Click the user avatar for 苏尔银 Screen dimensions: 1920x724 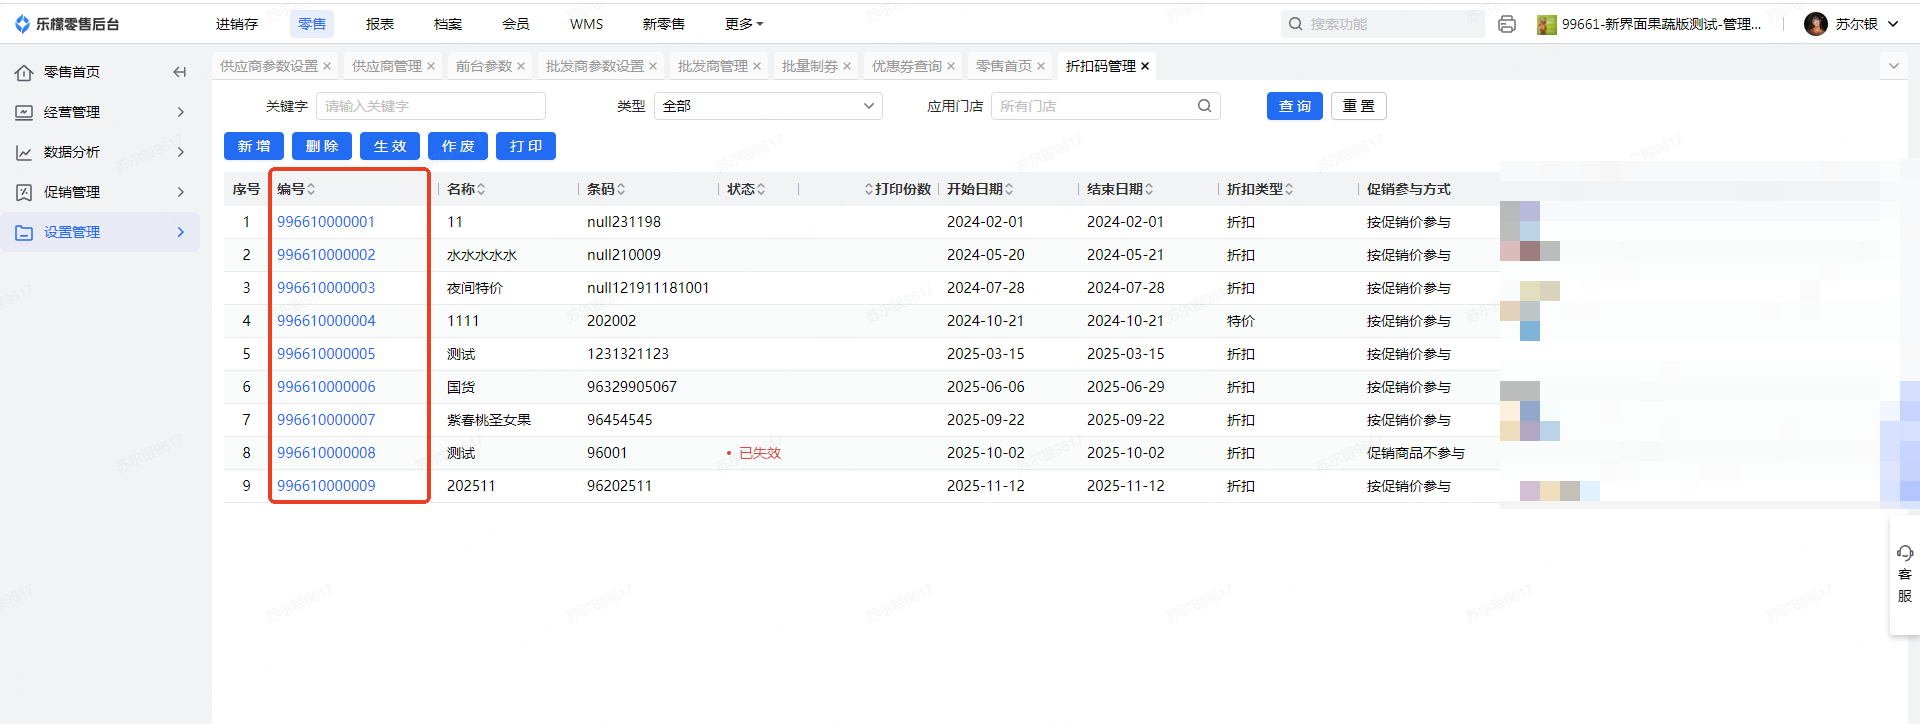(1816, 24)
